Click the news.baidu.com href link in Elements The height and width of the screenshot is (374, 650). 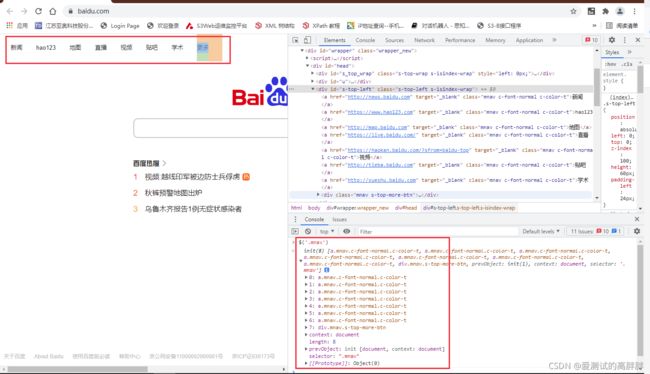coord(379,97)
